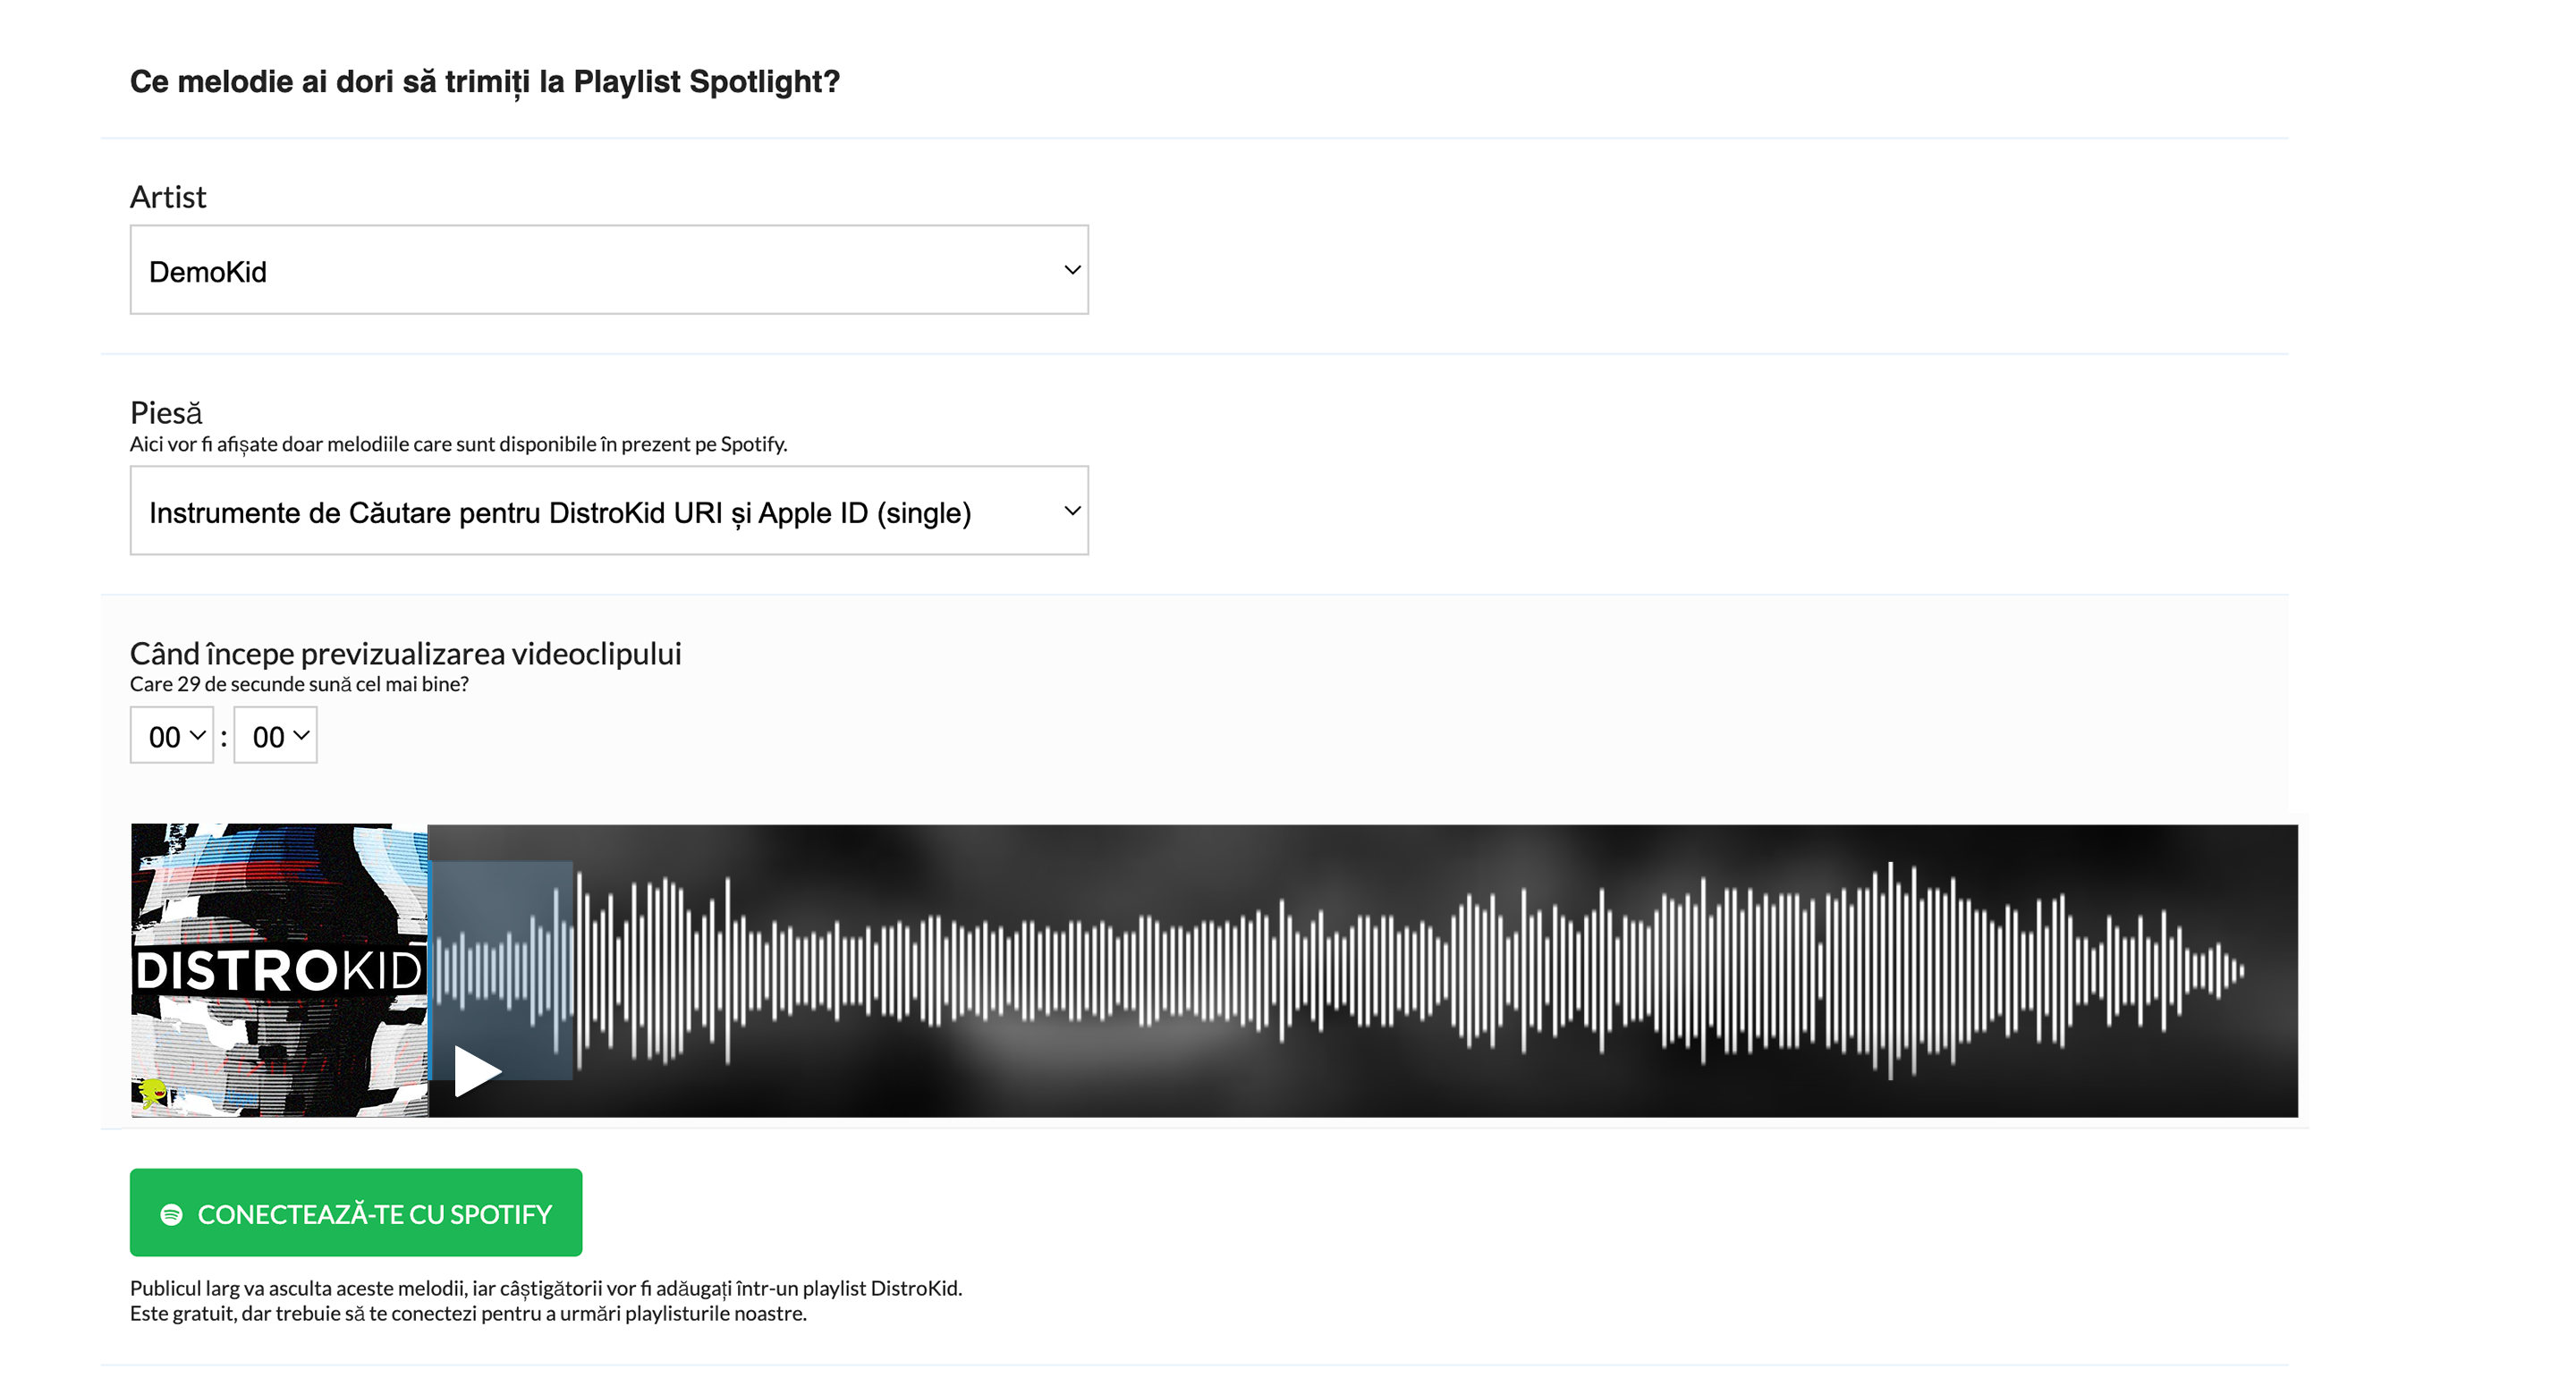This screenshot has width=2576, height=1386.
Task: Click the Piesă dropdown chevron arrow
Action: pyautogui.click(x=1072, y=511)
